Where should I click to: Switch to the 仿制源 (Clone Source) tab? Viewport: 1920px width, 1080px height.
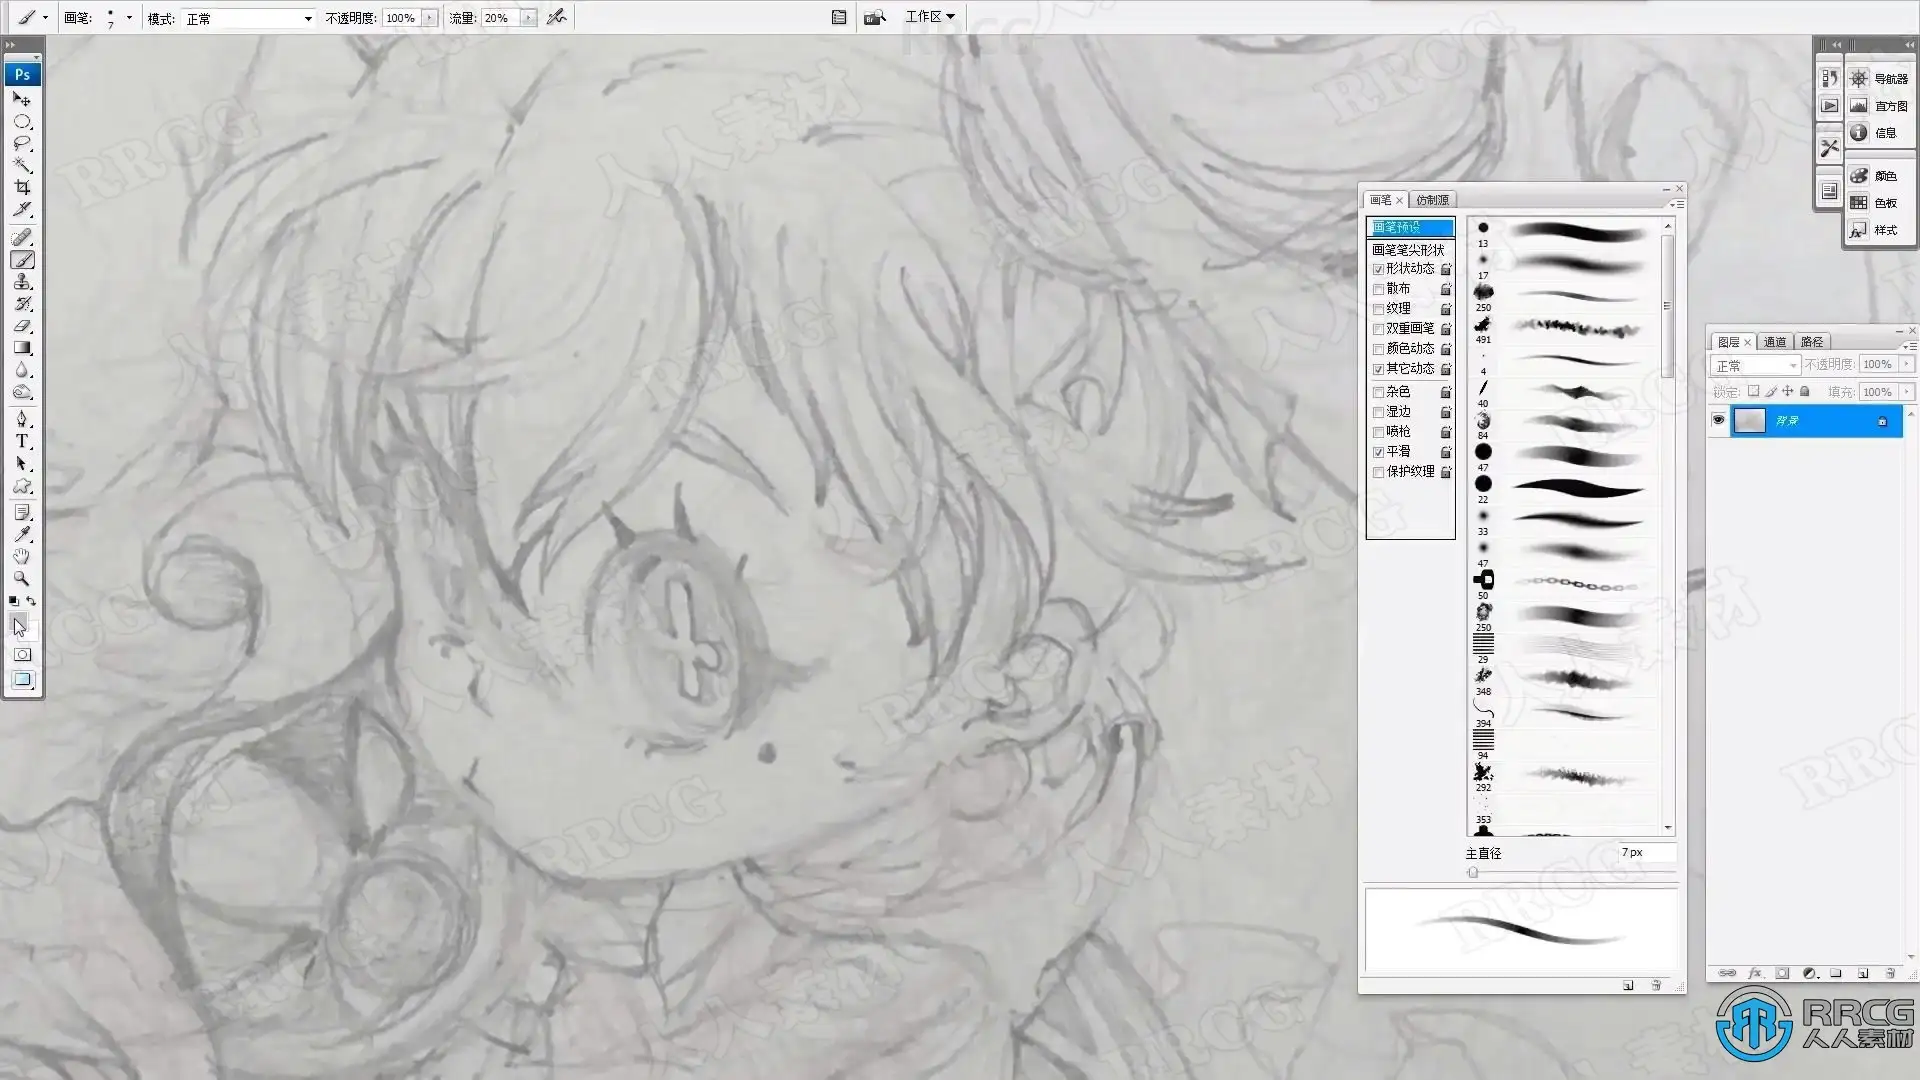(1432, 200)
